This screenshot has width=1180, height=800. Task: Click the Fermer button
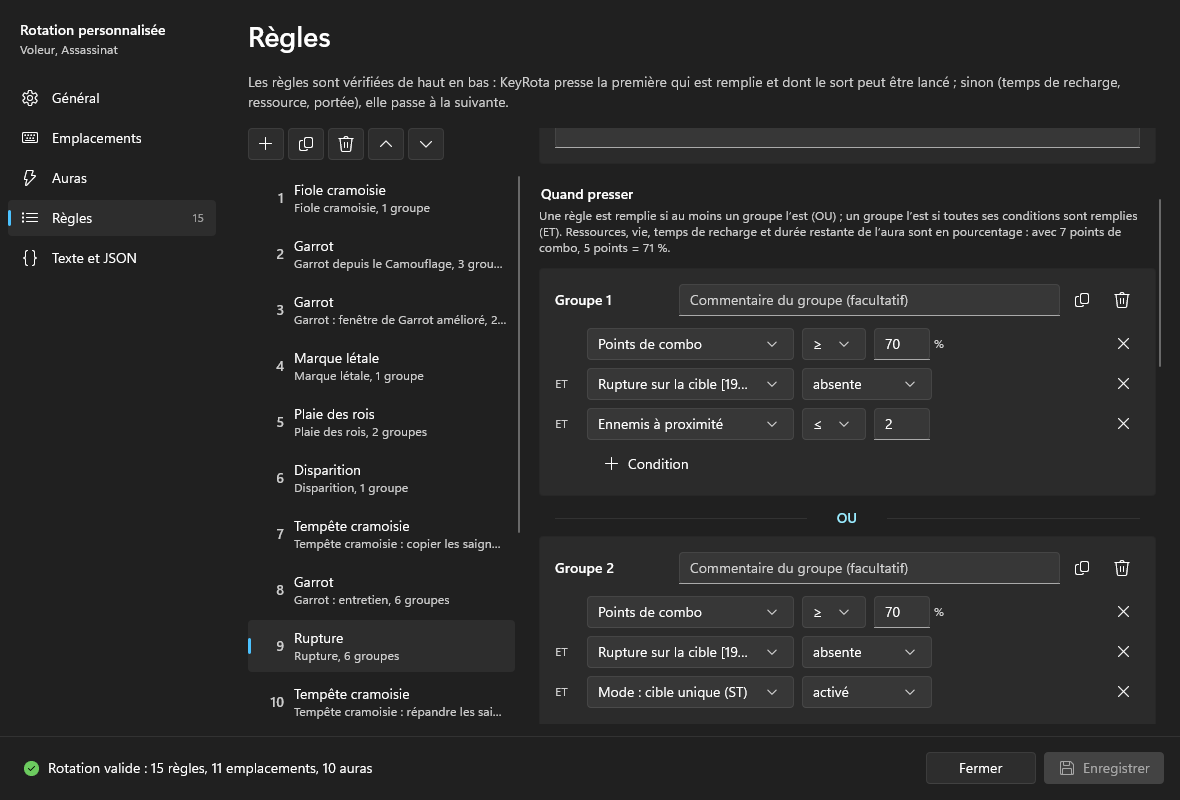click(981, 768)
